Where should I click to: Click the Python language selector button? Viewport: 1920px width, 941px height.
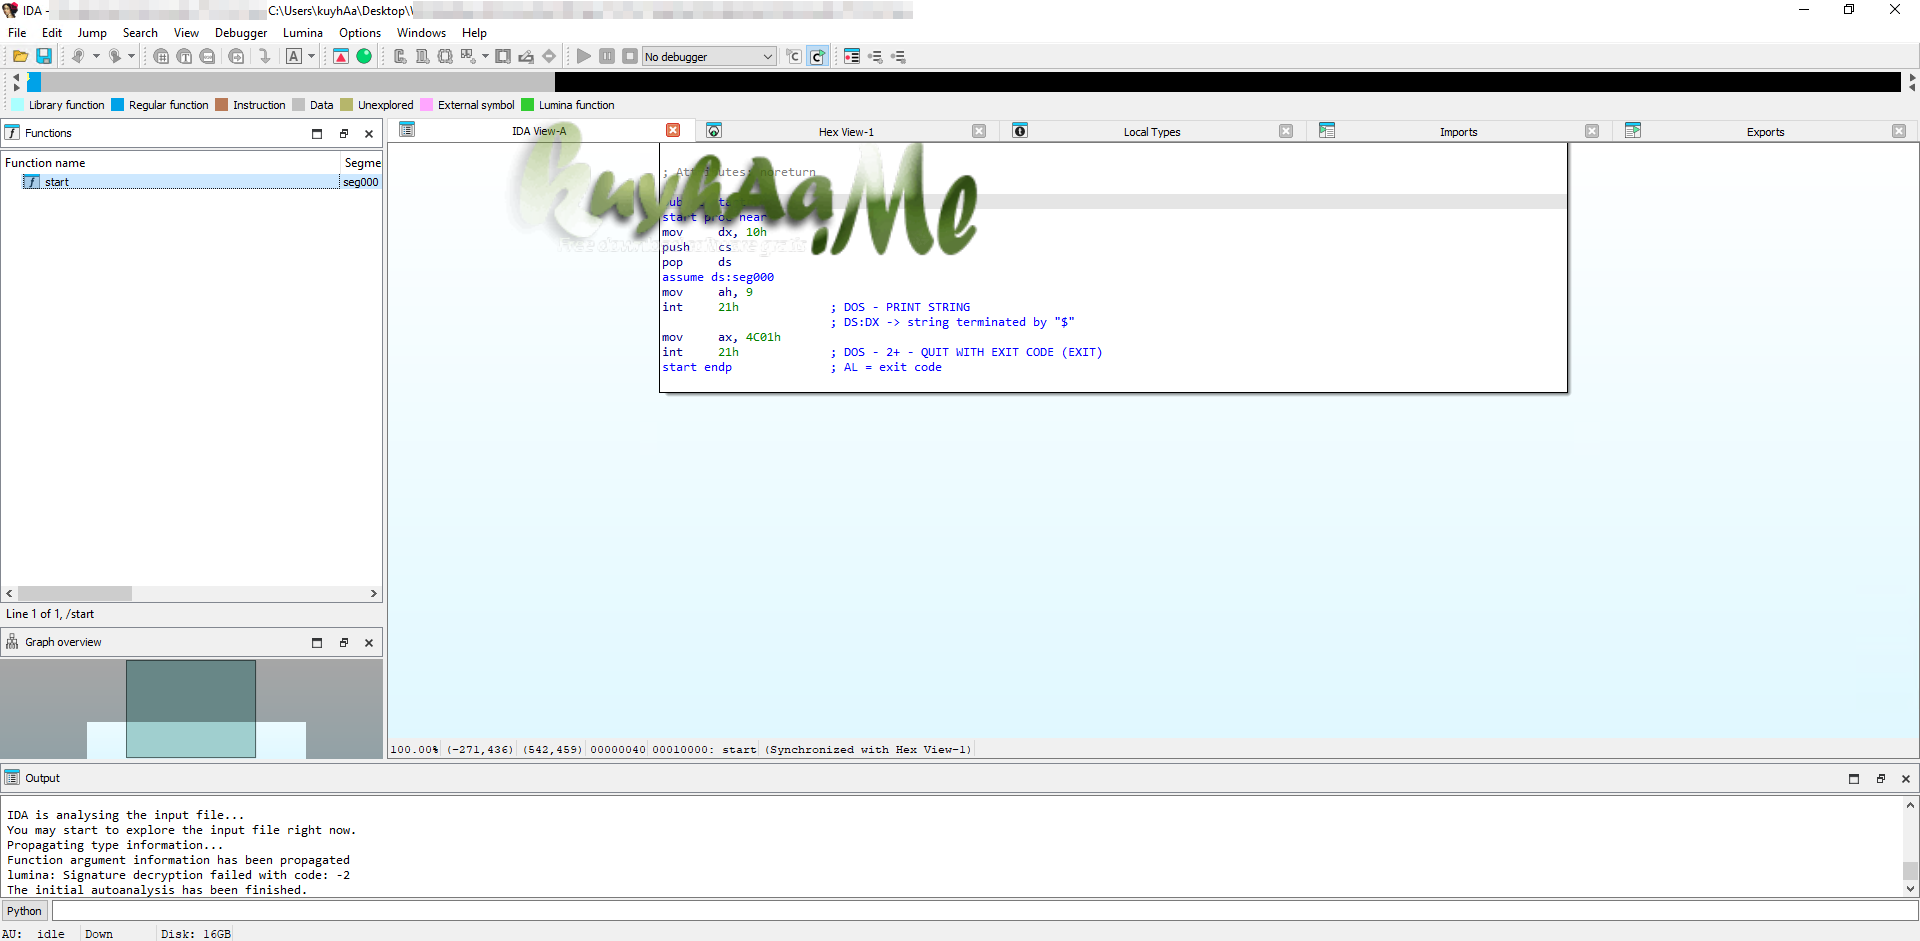click(25, 911)
